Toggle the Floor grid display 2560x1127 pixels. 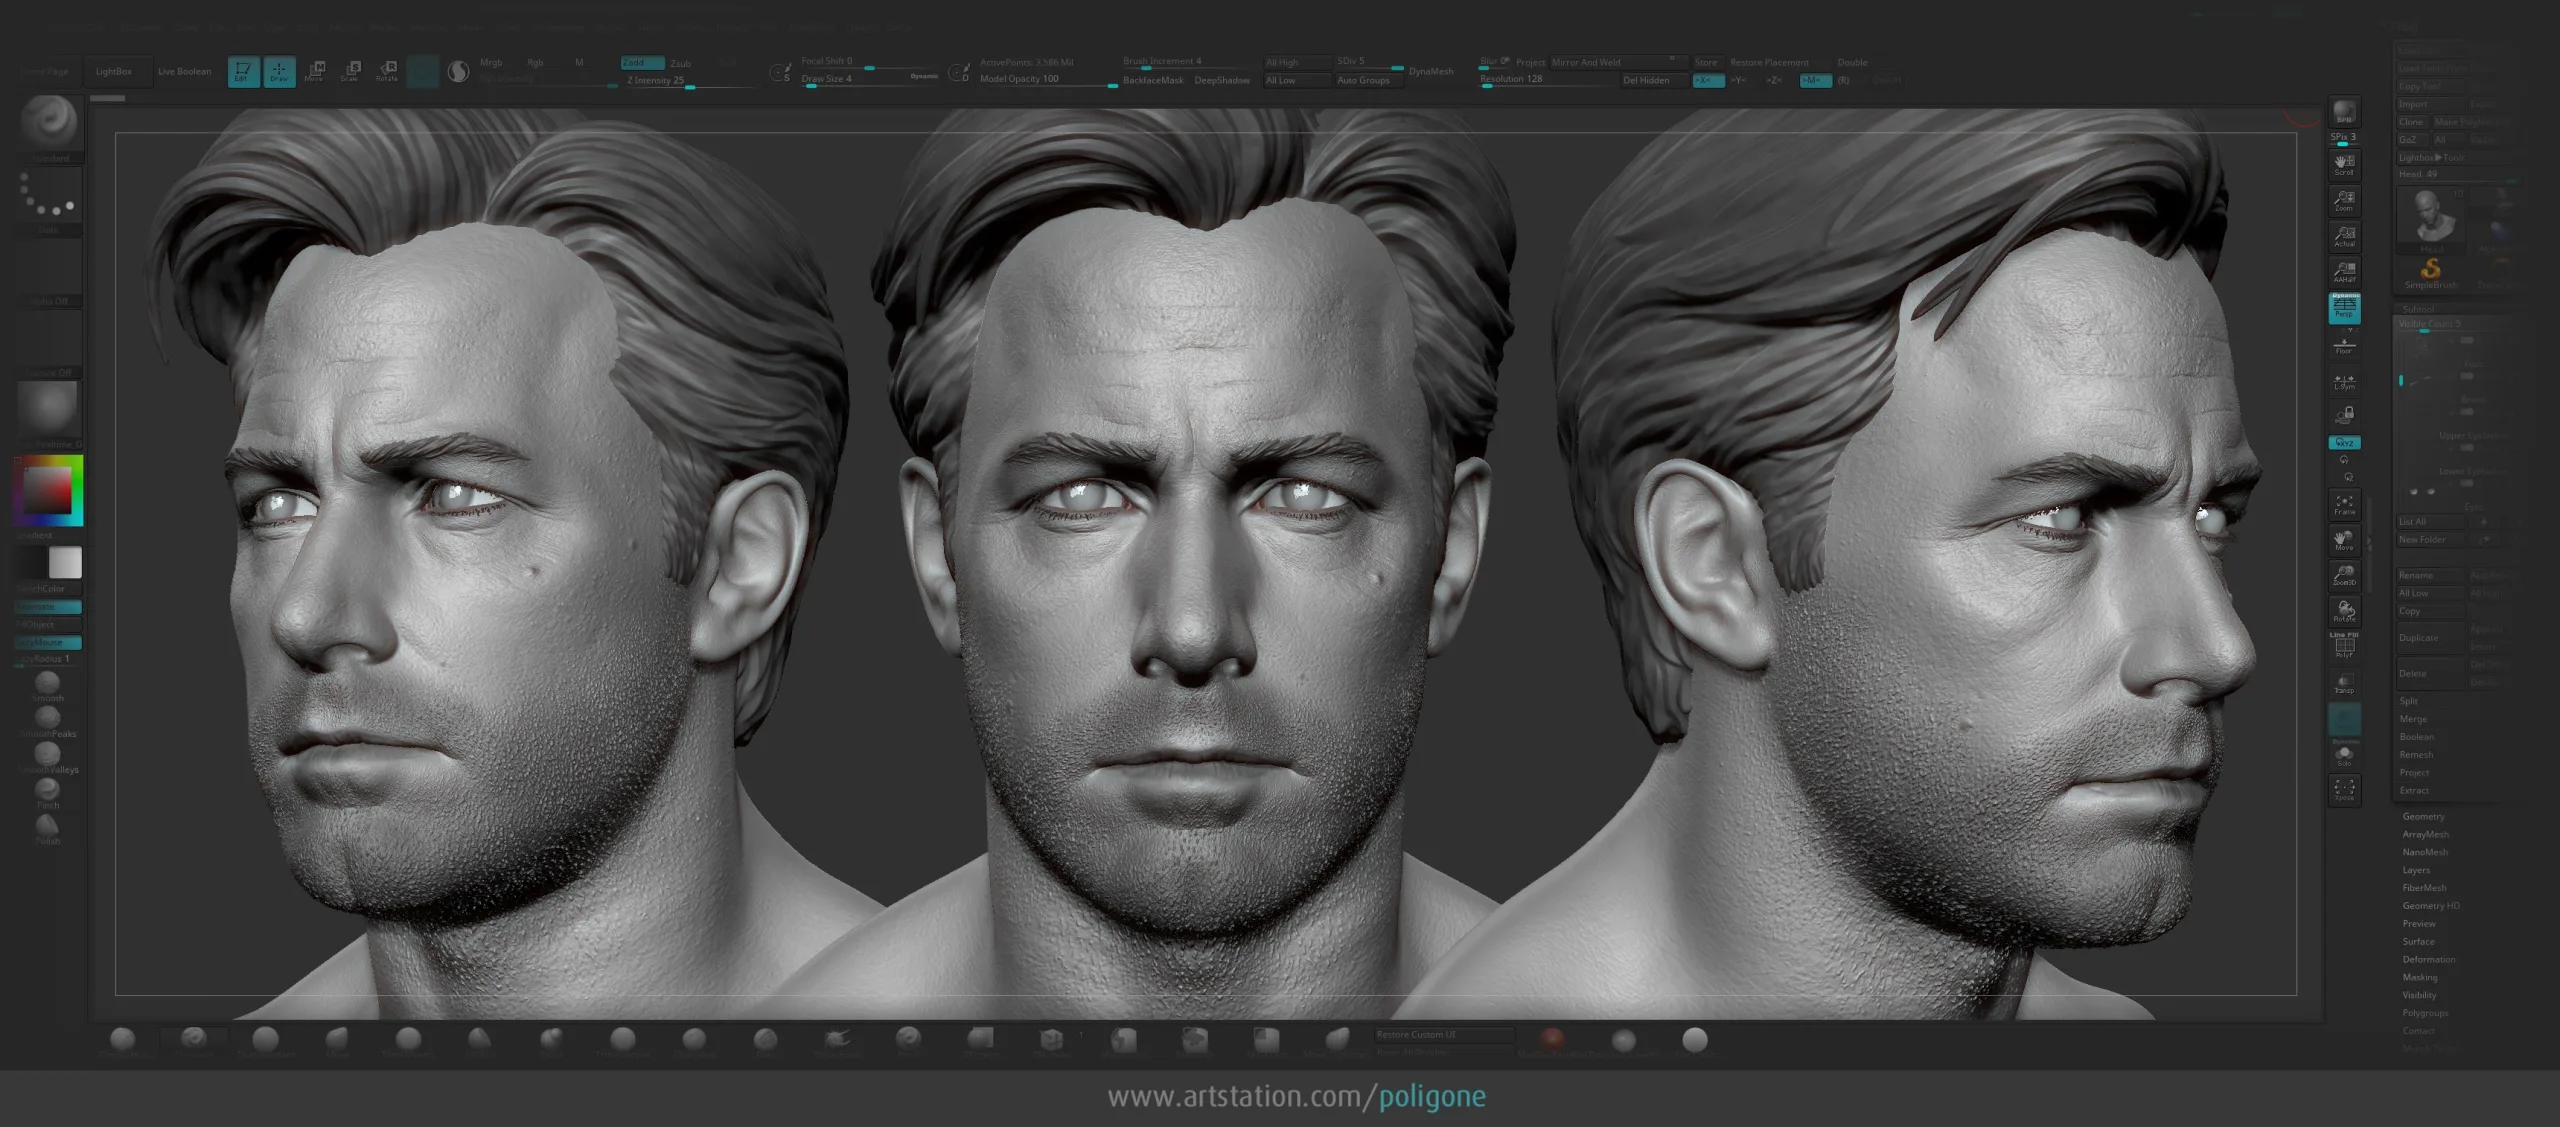click(2344, 346)
